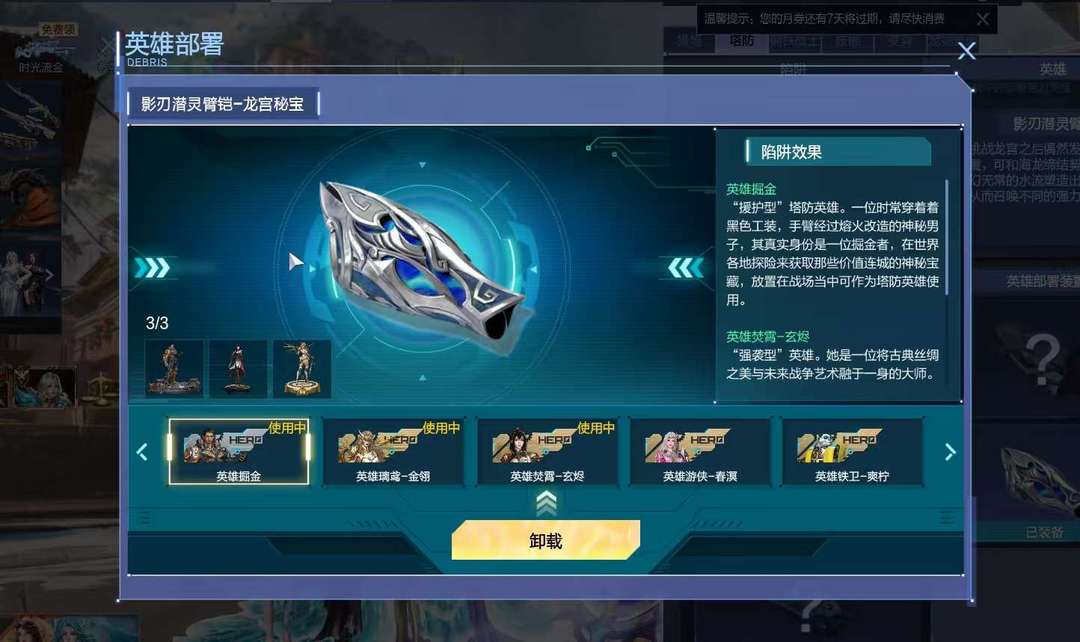
Task: Open the 影刃潜灵臂铠-龙宫秘宝 title label
Action: click(x=222, y=104)
